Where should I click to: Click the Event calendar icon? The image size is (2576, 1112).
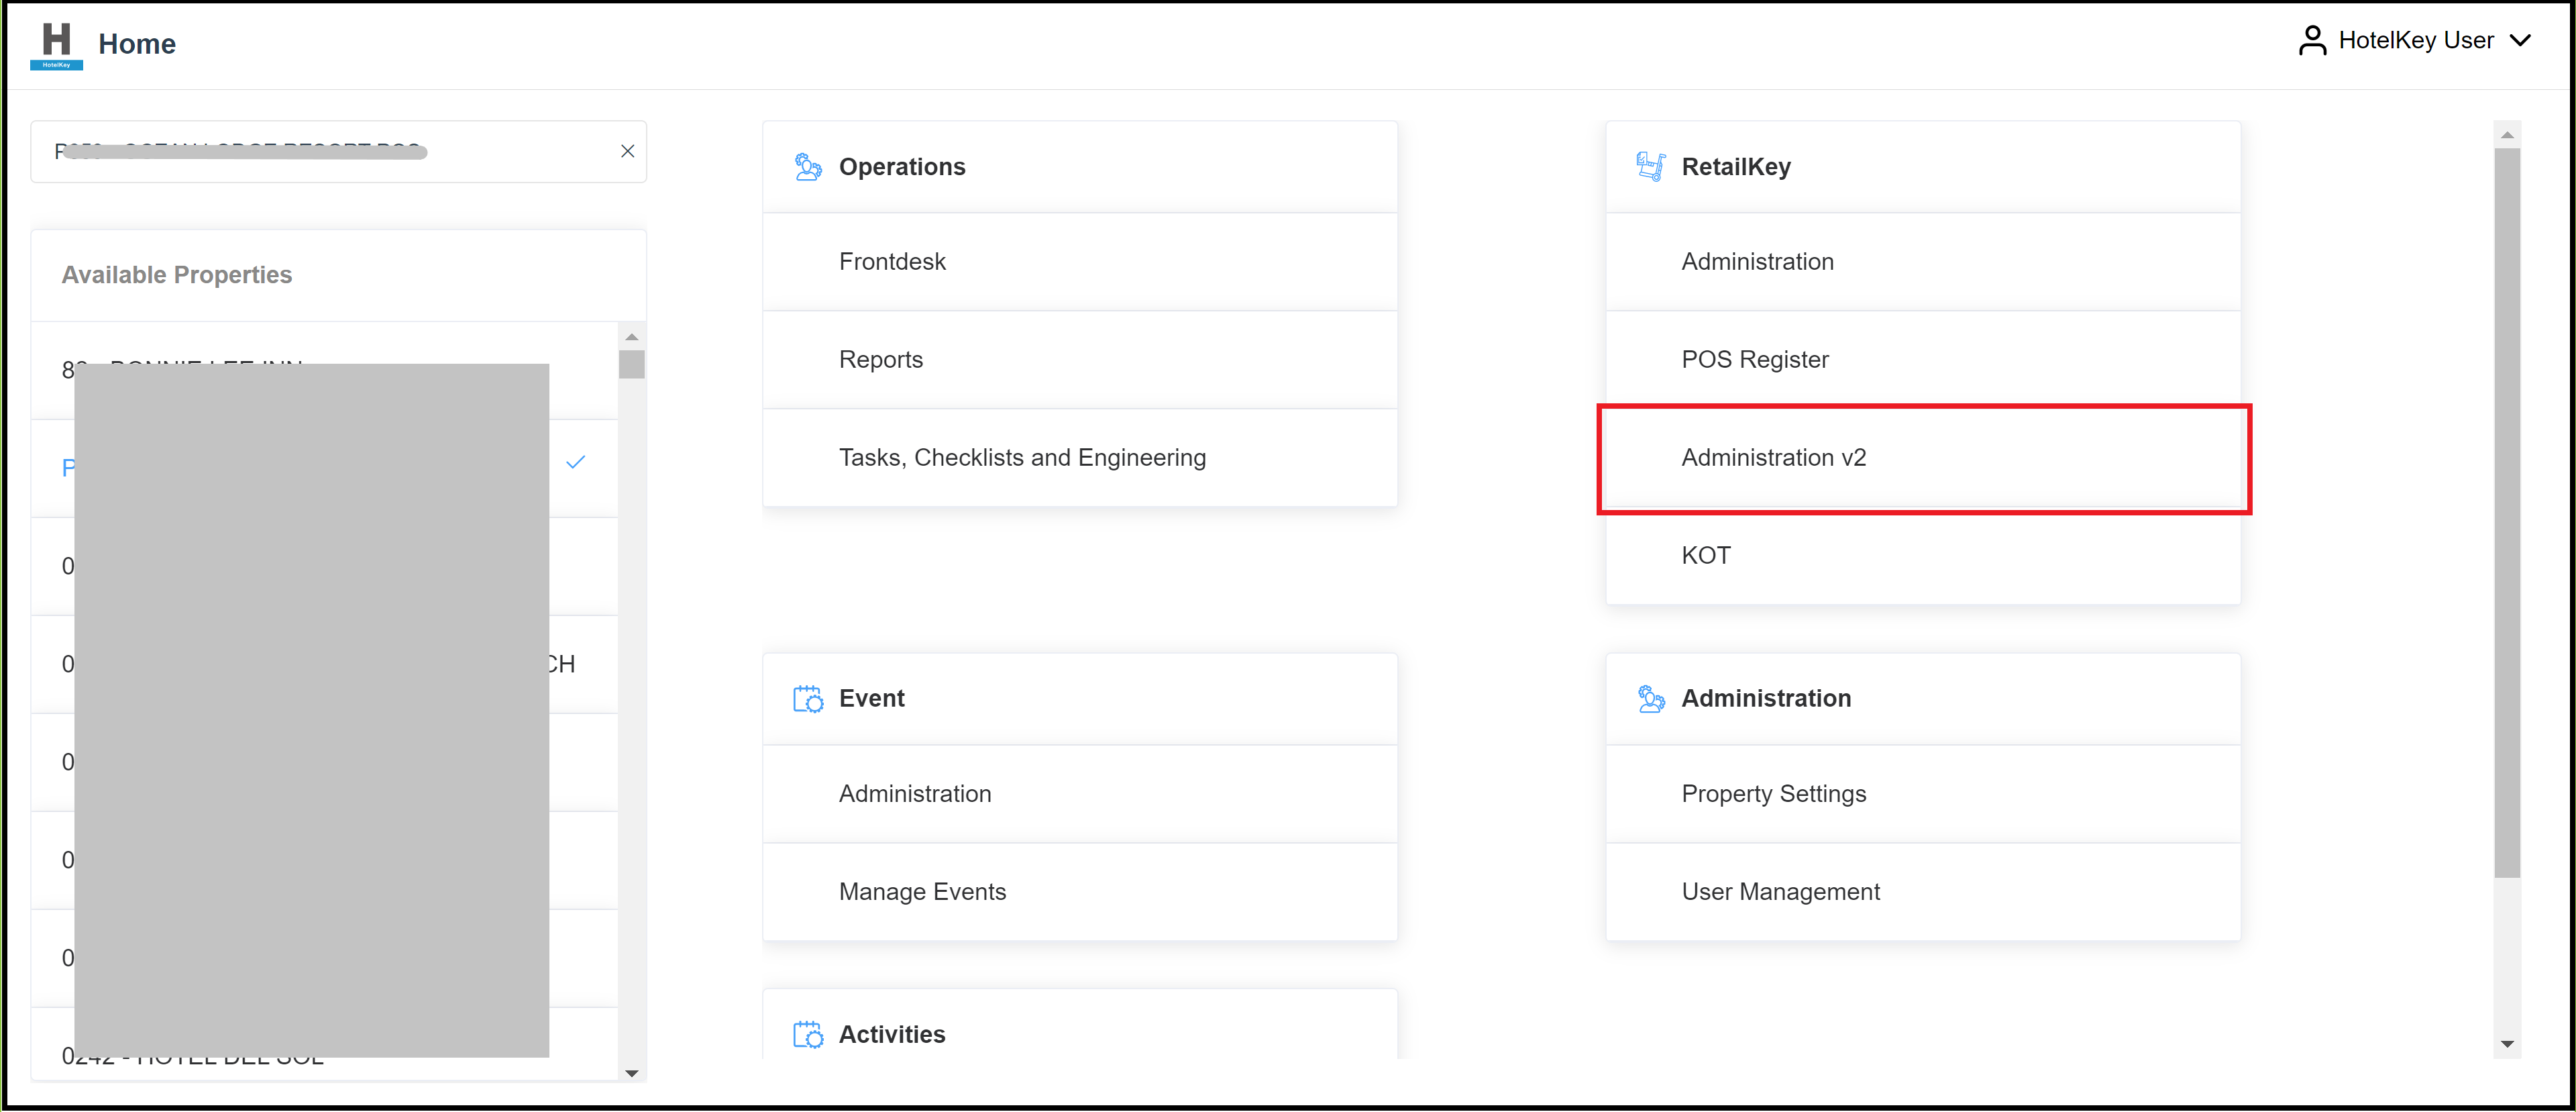807,698
